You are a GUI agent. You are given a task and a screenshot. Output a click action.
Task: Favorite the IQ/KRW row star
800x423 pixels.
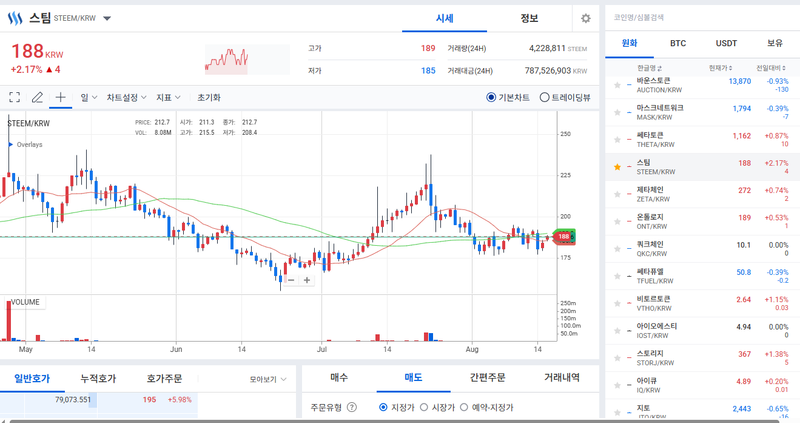tap(617, 385)
